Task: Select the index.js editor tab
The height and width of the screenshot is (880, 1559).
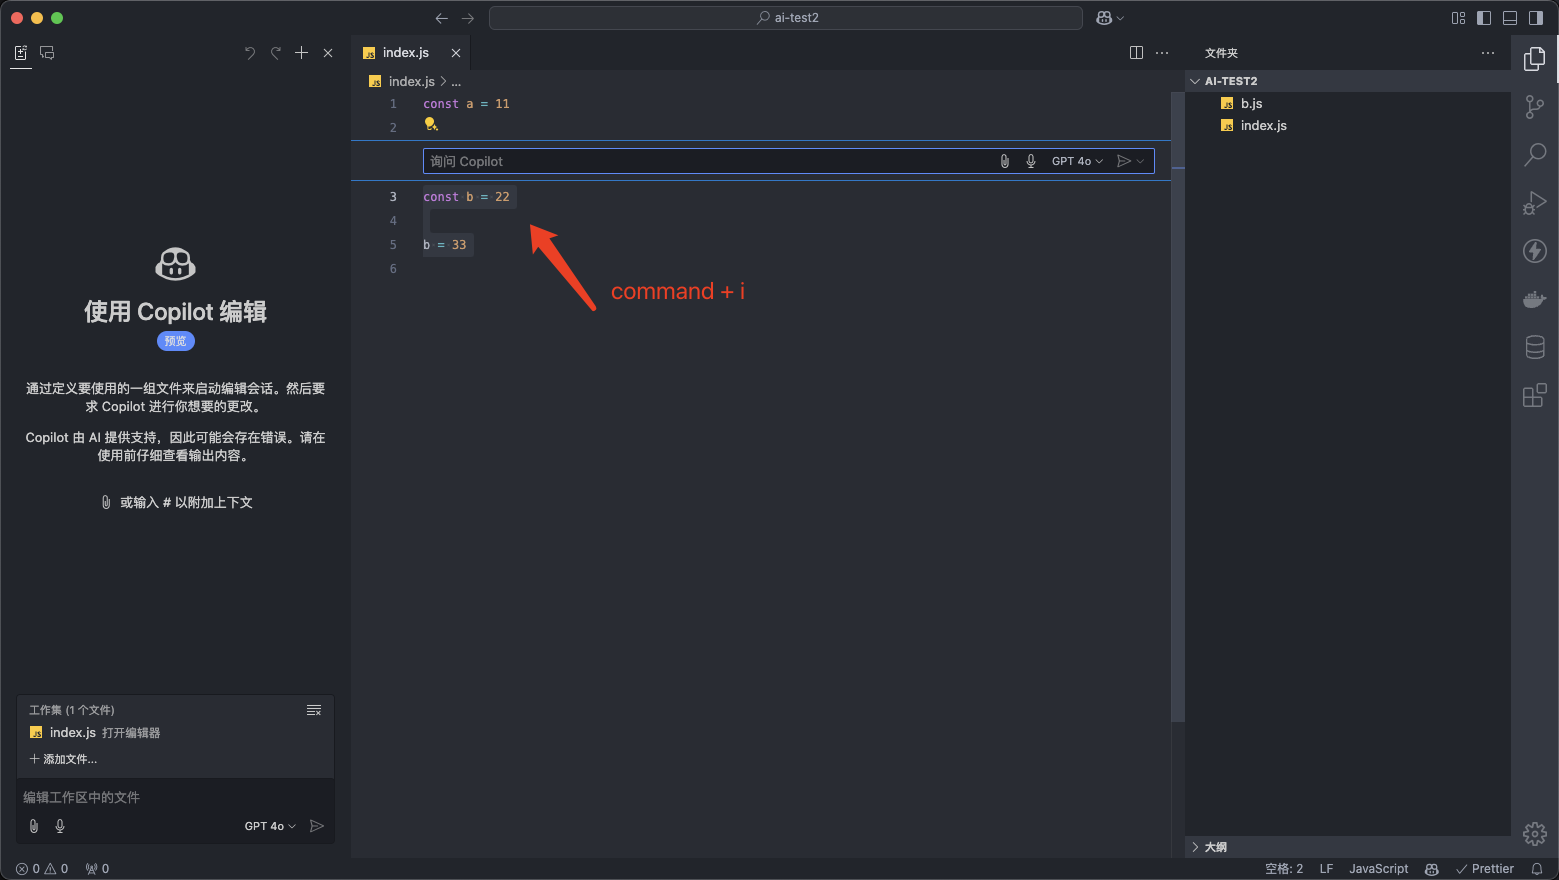Action: pyautogui.click(x=410, y=53)
